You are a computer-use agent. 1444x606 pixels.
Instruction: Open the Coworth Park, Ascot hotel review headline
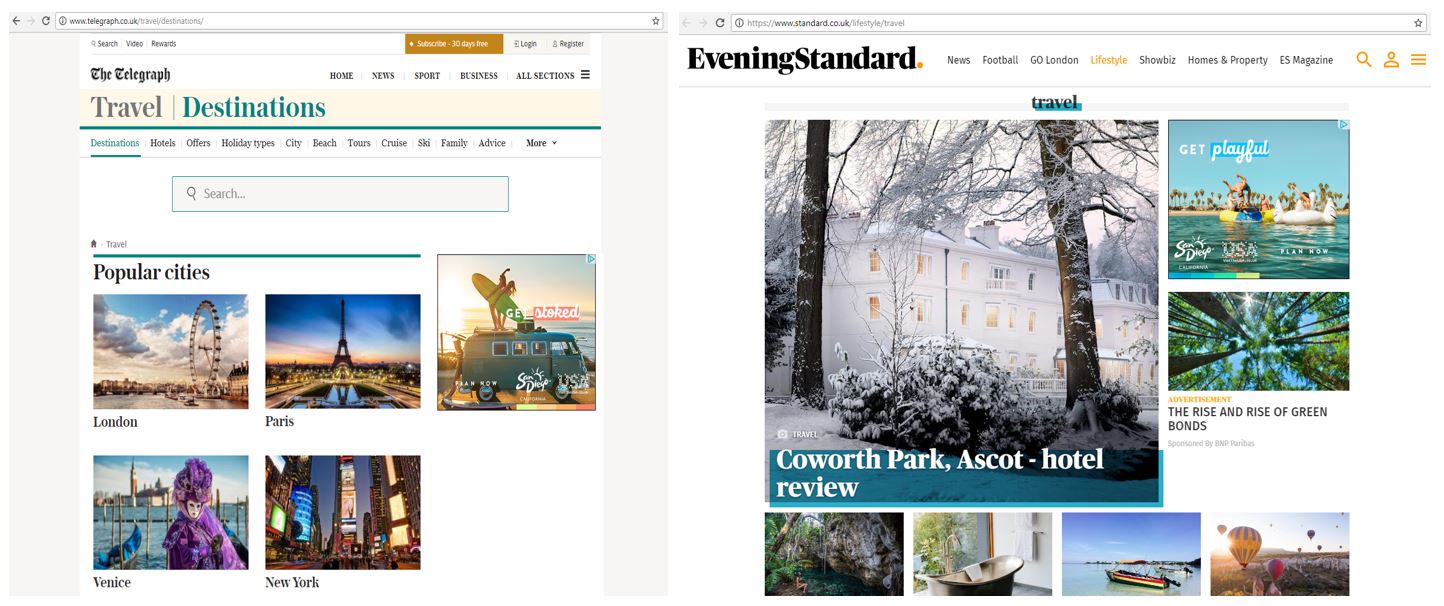[x=940, y=473]
